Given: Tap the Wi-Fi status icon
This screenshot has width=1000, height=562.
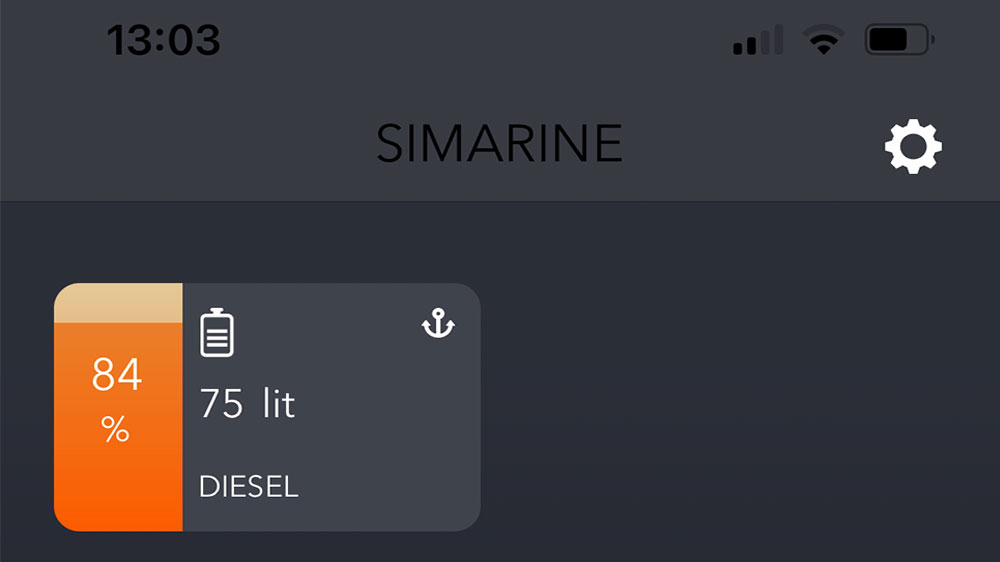Looking at the screenshot, I should 823,41.
